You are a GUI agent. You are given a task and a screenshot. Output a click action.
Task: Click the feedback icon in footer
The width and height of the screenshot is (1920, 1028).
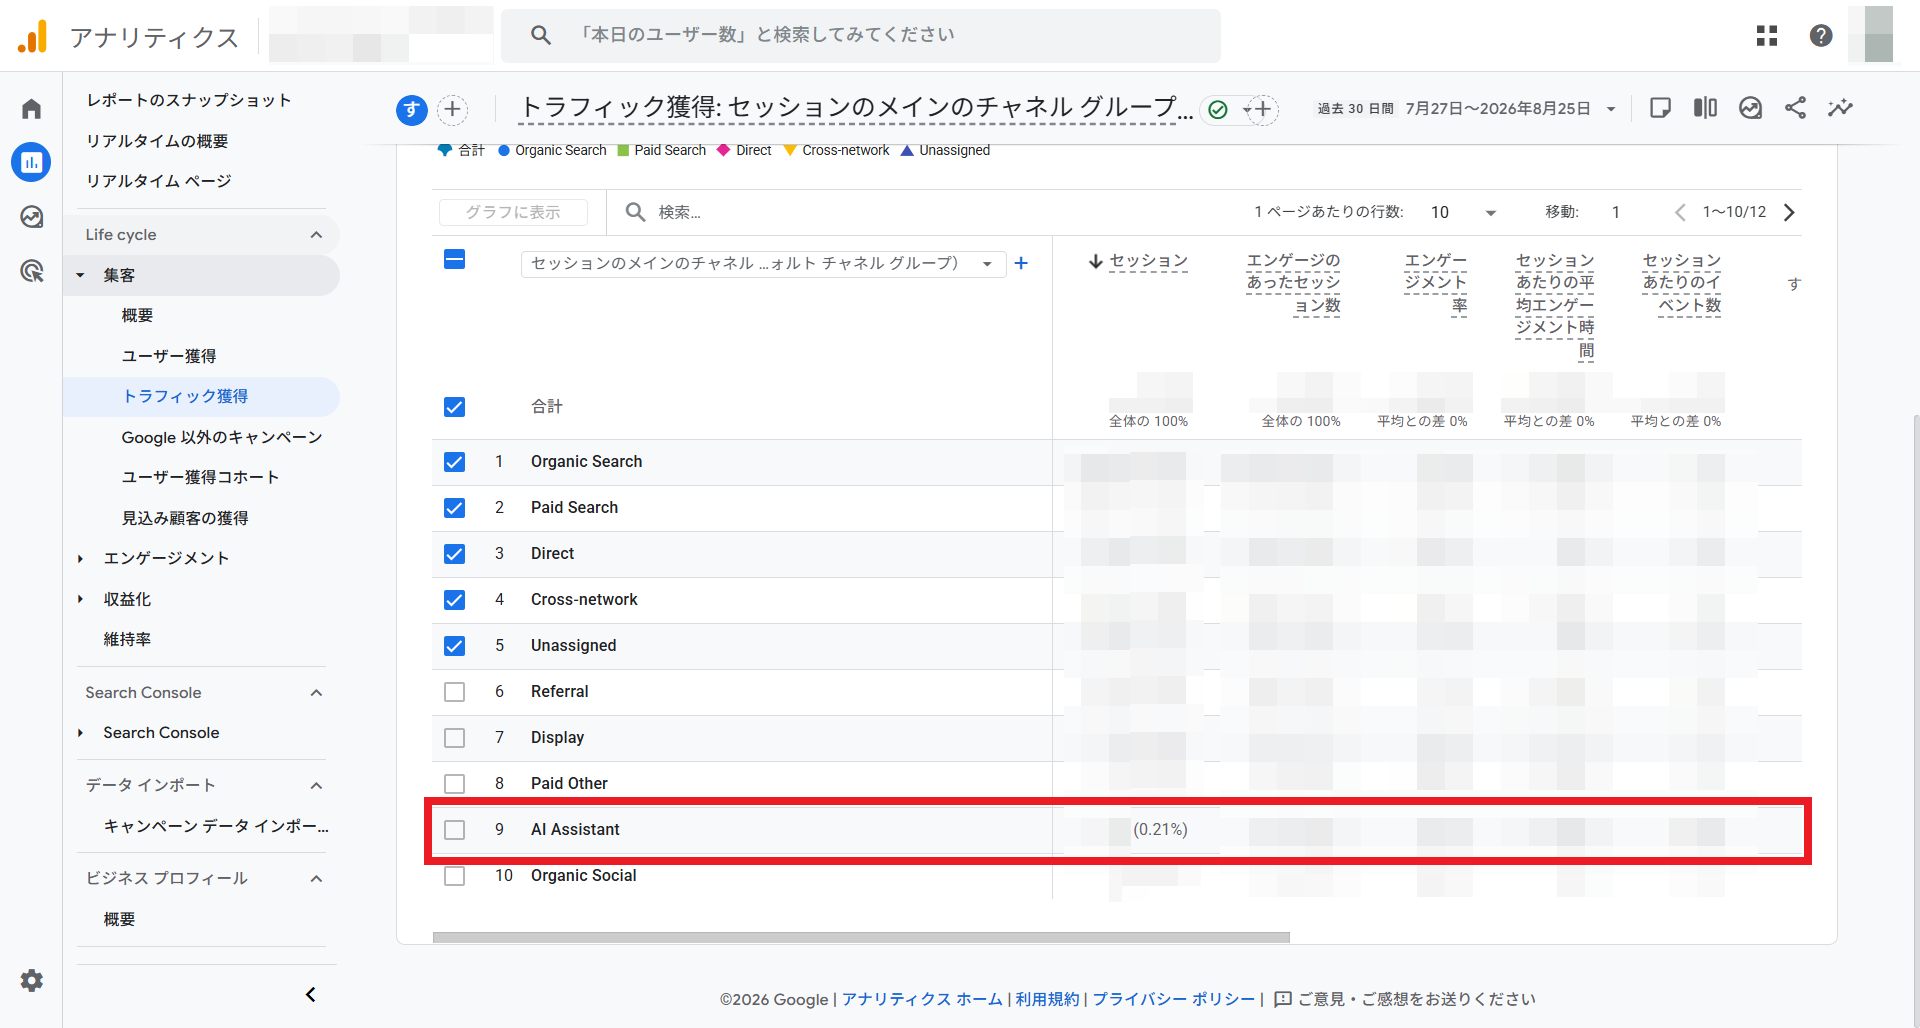(x=1283, y=999)
